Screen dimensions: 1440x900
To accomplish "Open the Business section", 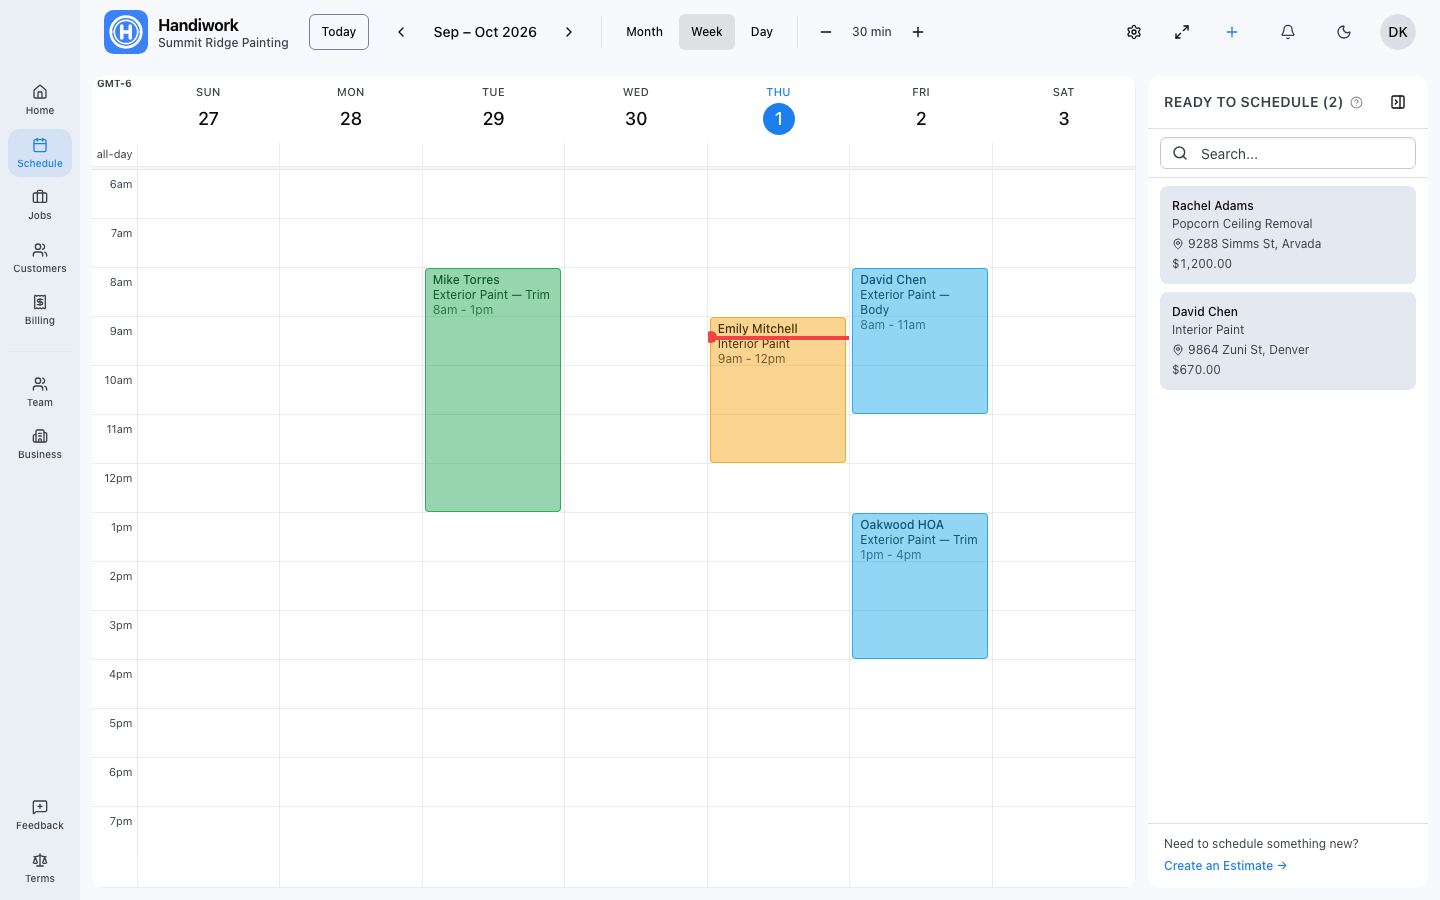I will tap(40, 444).
